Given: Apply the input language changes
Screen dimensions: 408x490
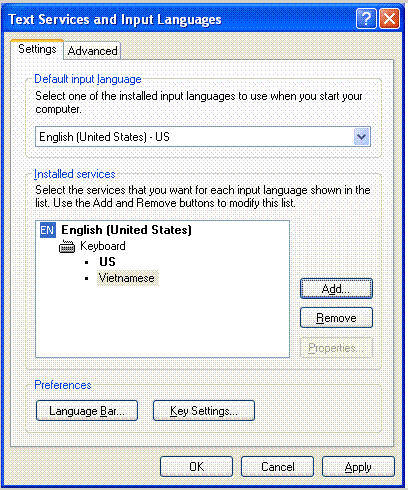Looking at the screenshot, I should tap(358, 467).
